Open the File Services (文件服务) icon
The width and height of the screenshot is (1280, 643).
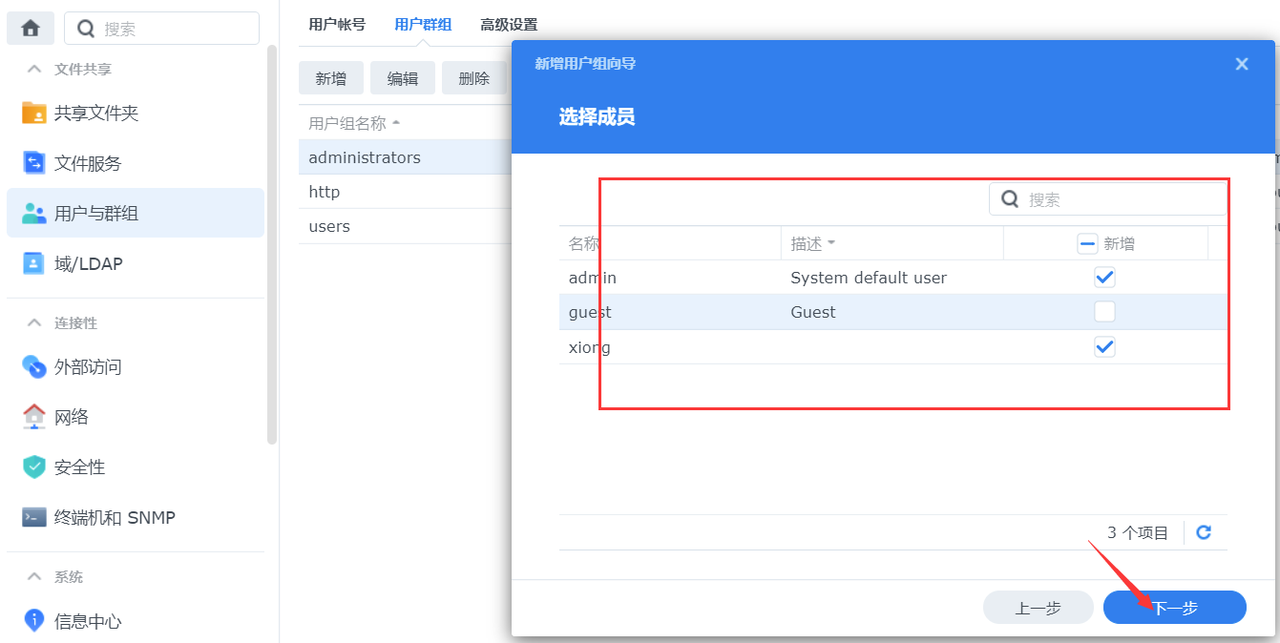34,163
